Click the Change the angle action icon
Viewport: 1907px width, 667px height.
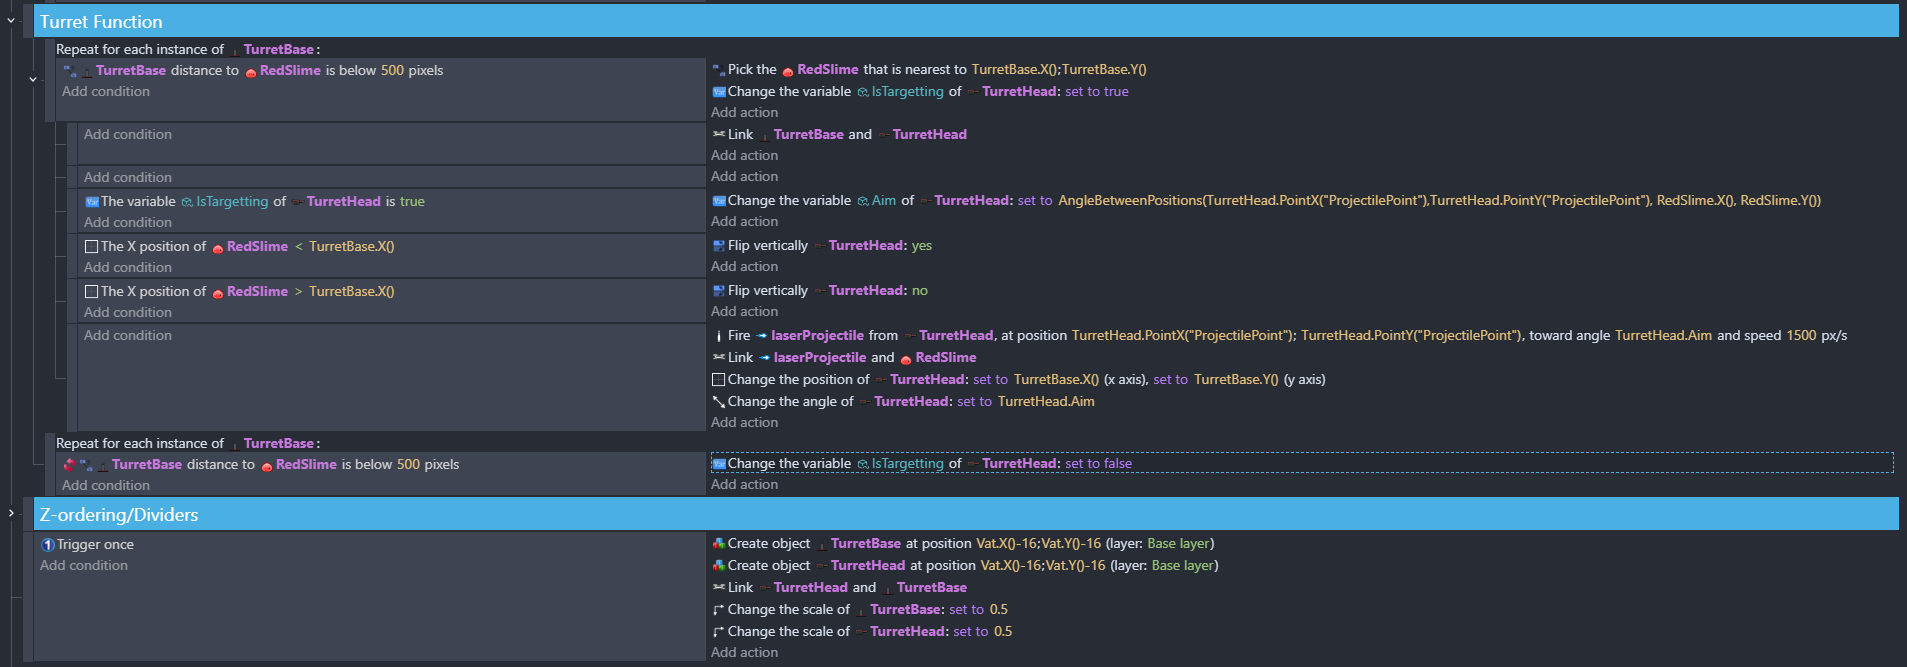coord(718,402)
